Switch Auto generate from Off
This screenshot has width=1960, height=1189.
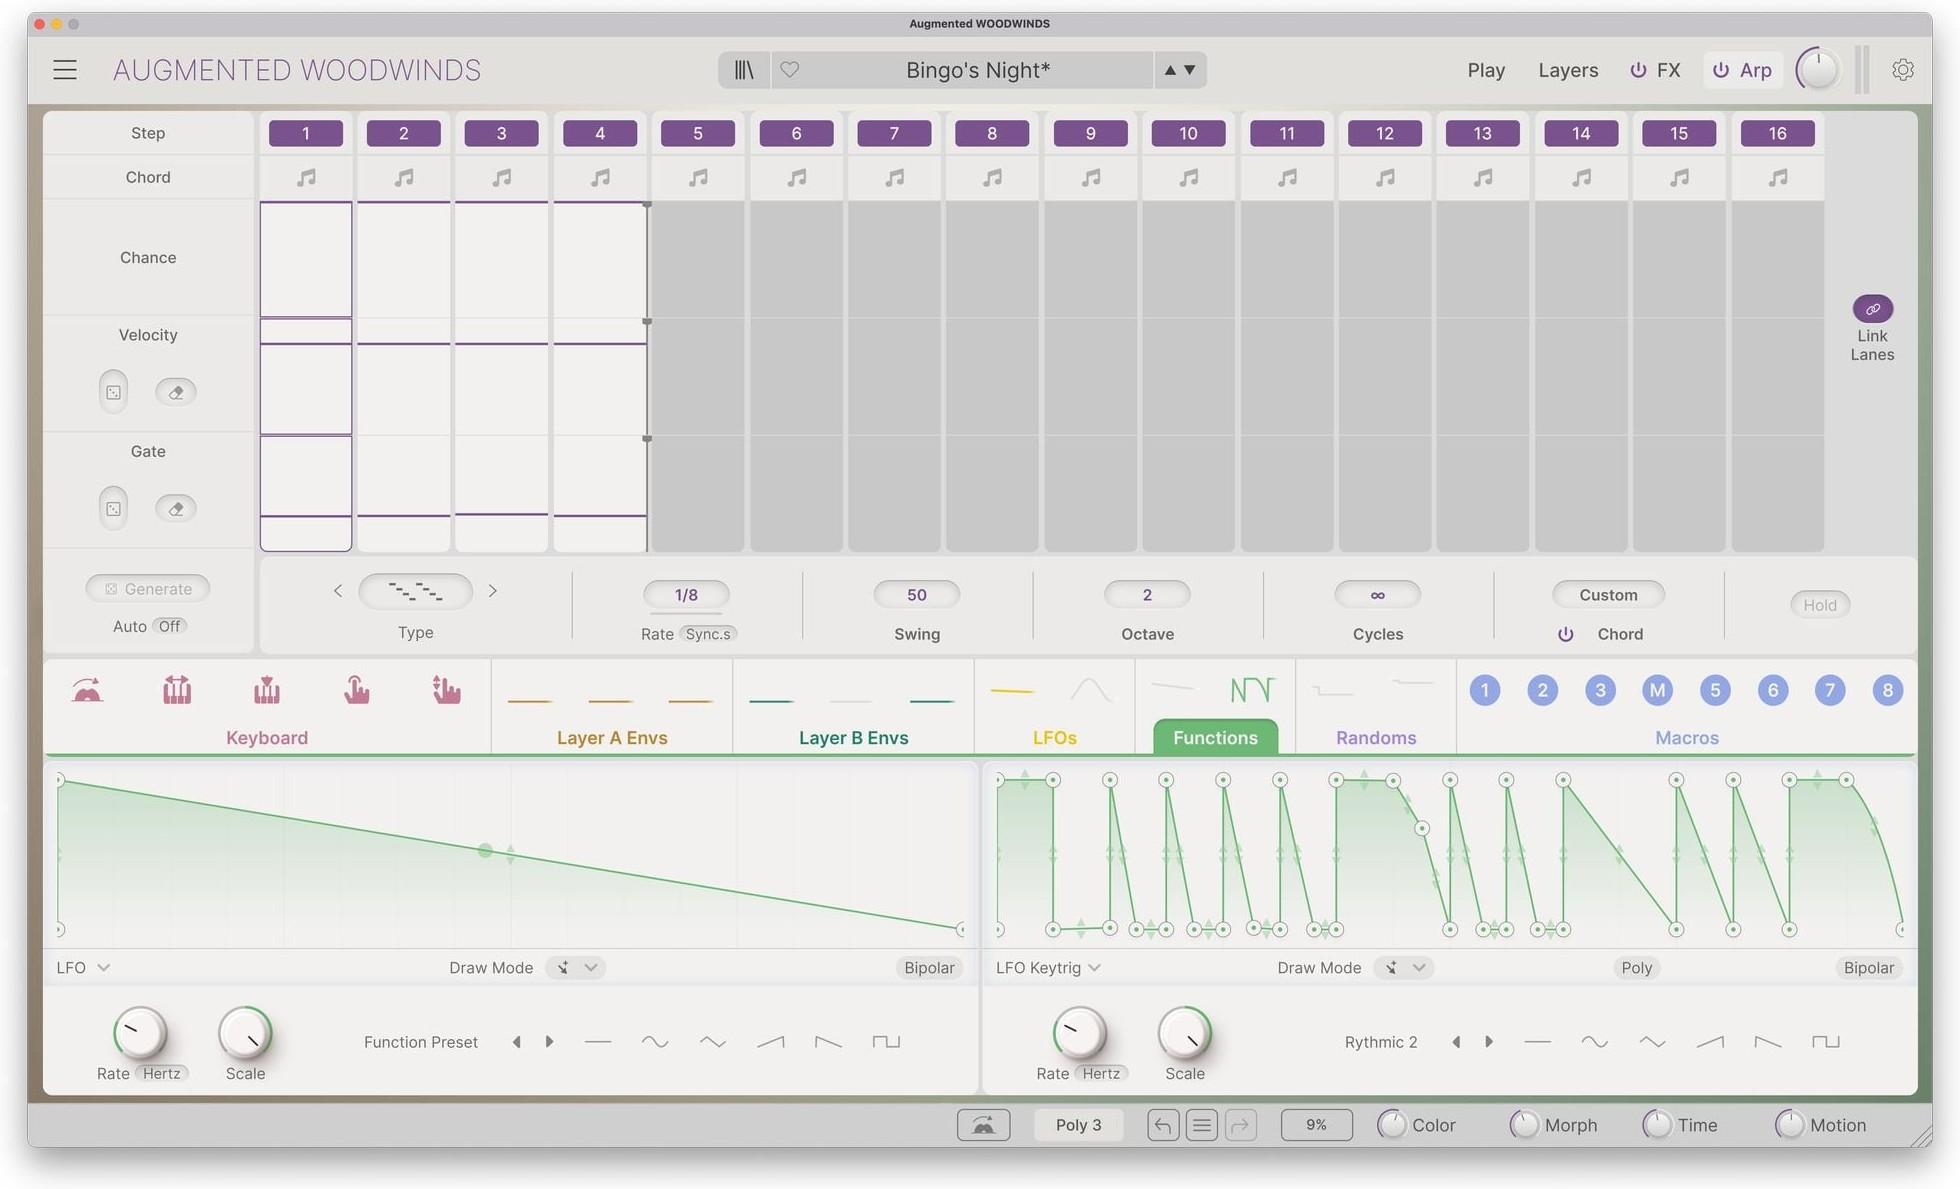pyautogui.click(x=170, y=626)
